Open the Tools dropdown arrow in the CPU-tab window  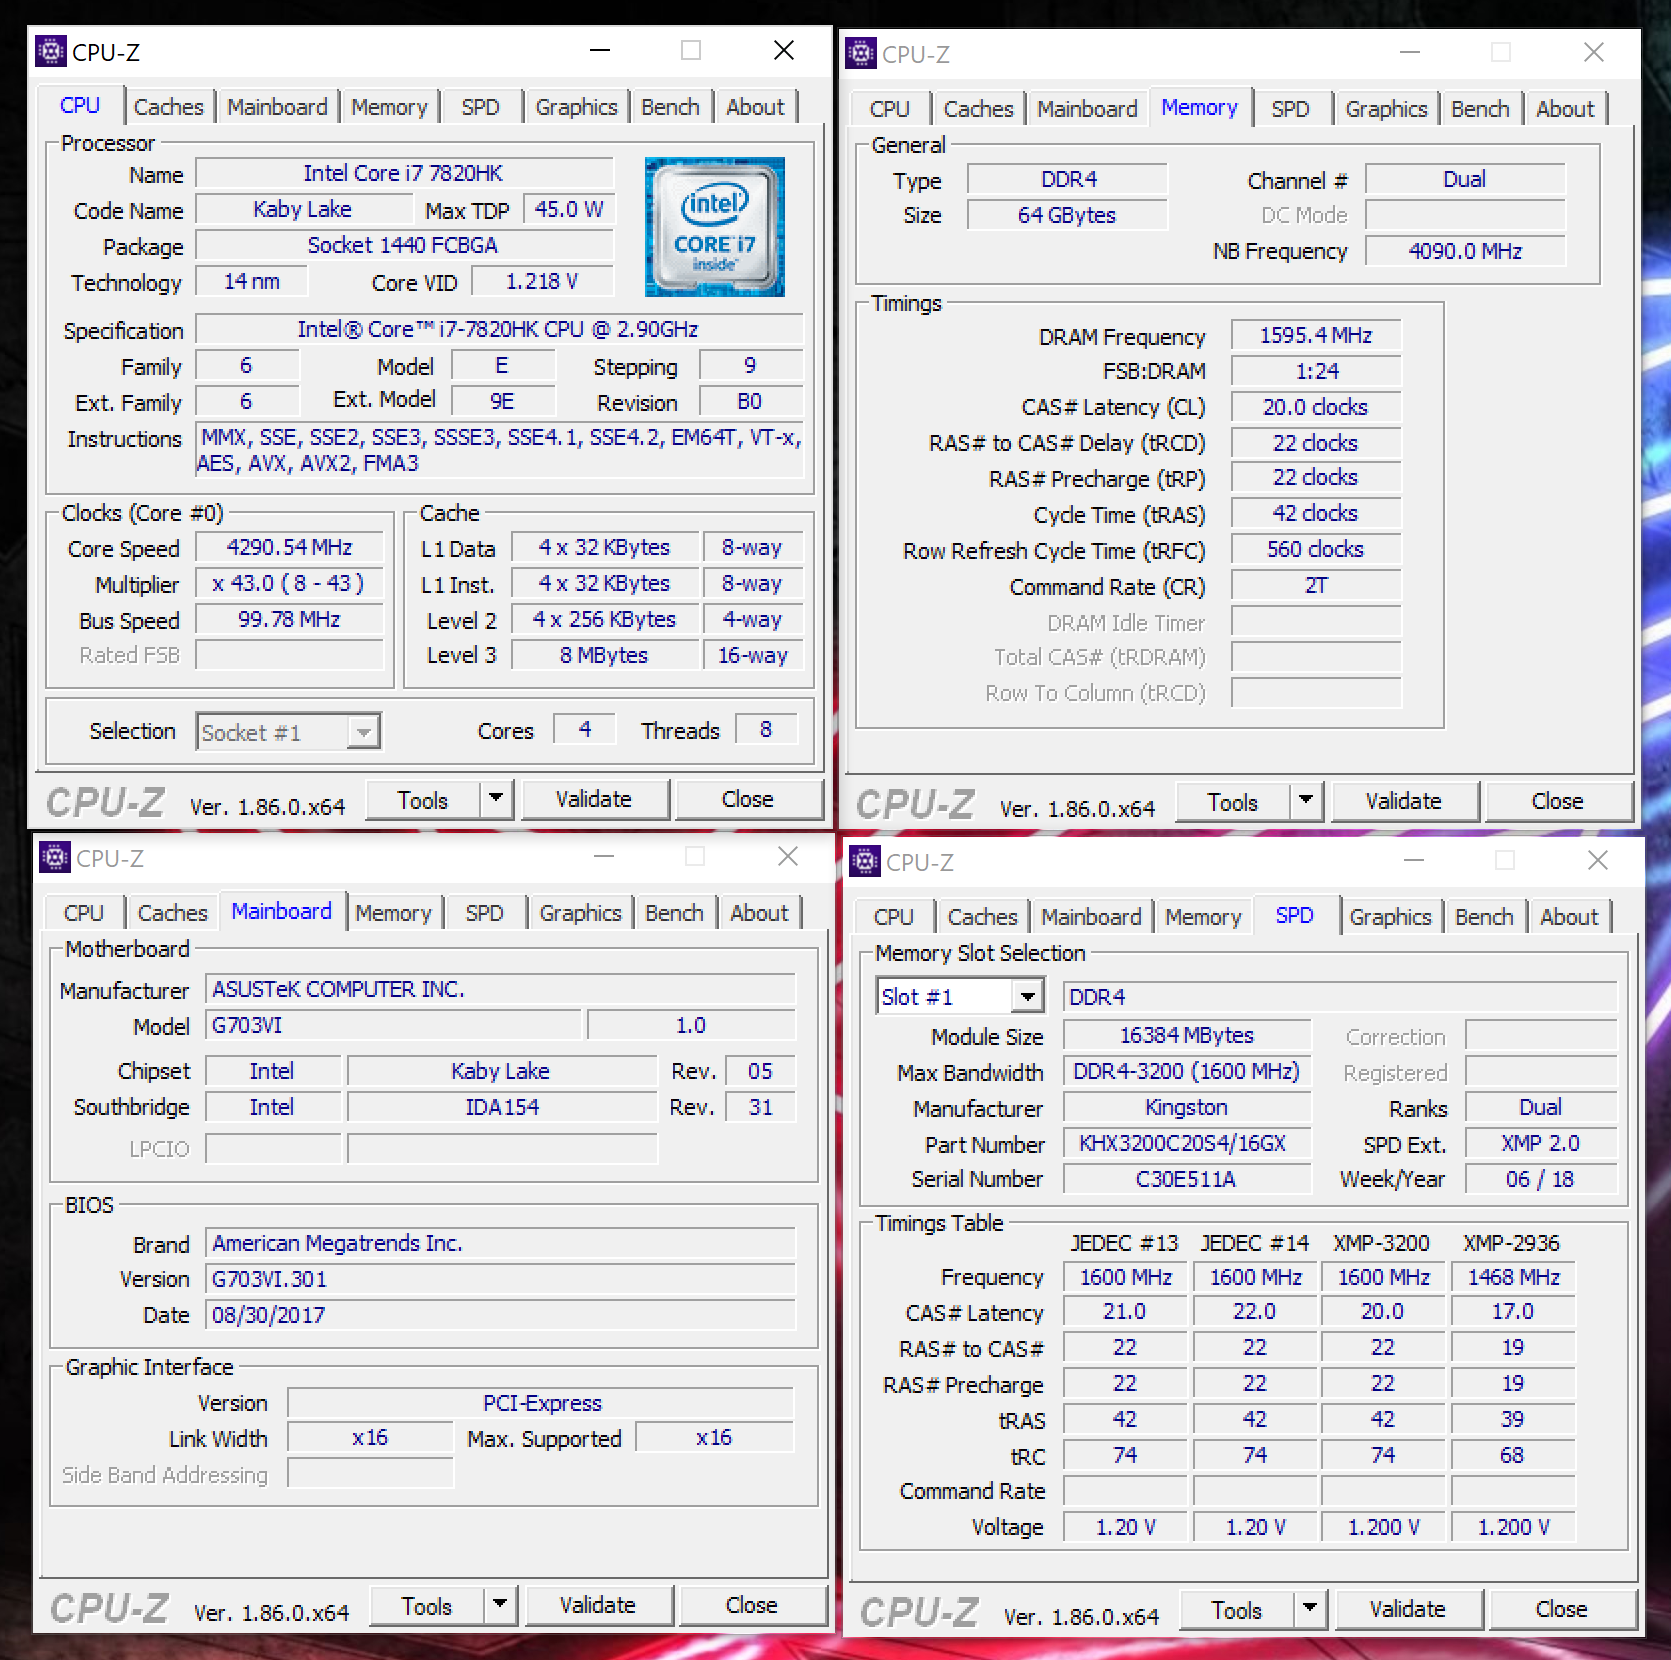pos(496,799)
